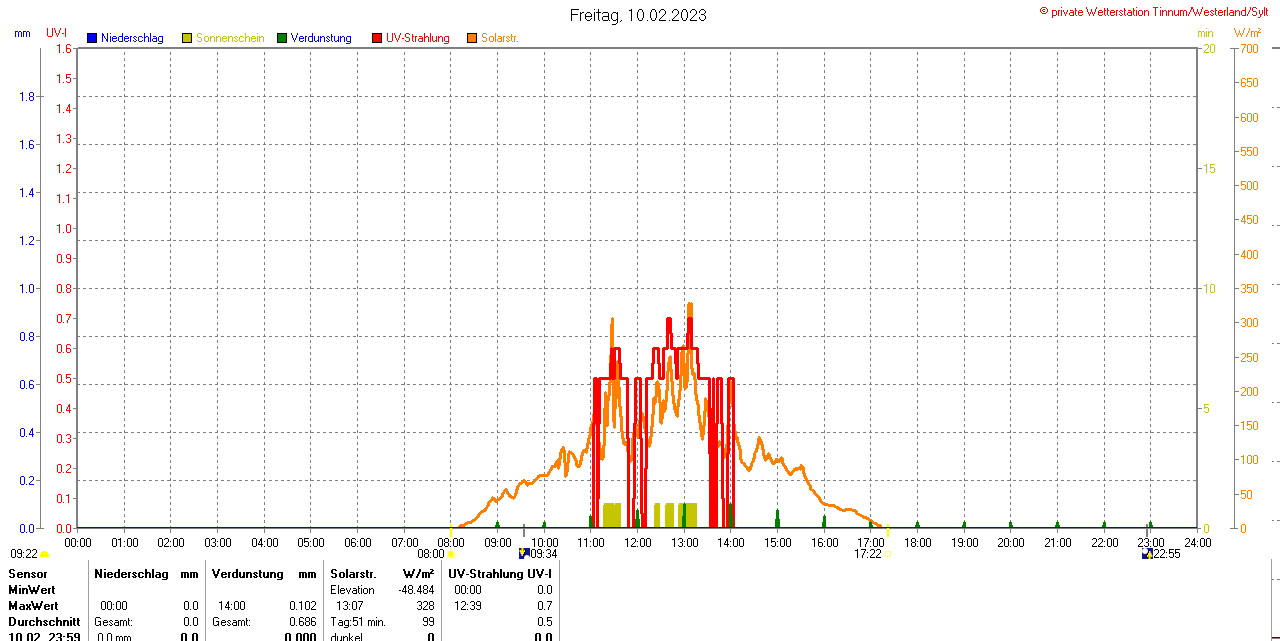Click the blue Niederschlag legend swatch

point(92,38)
